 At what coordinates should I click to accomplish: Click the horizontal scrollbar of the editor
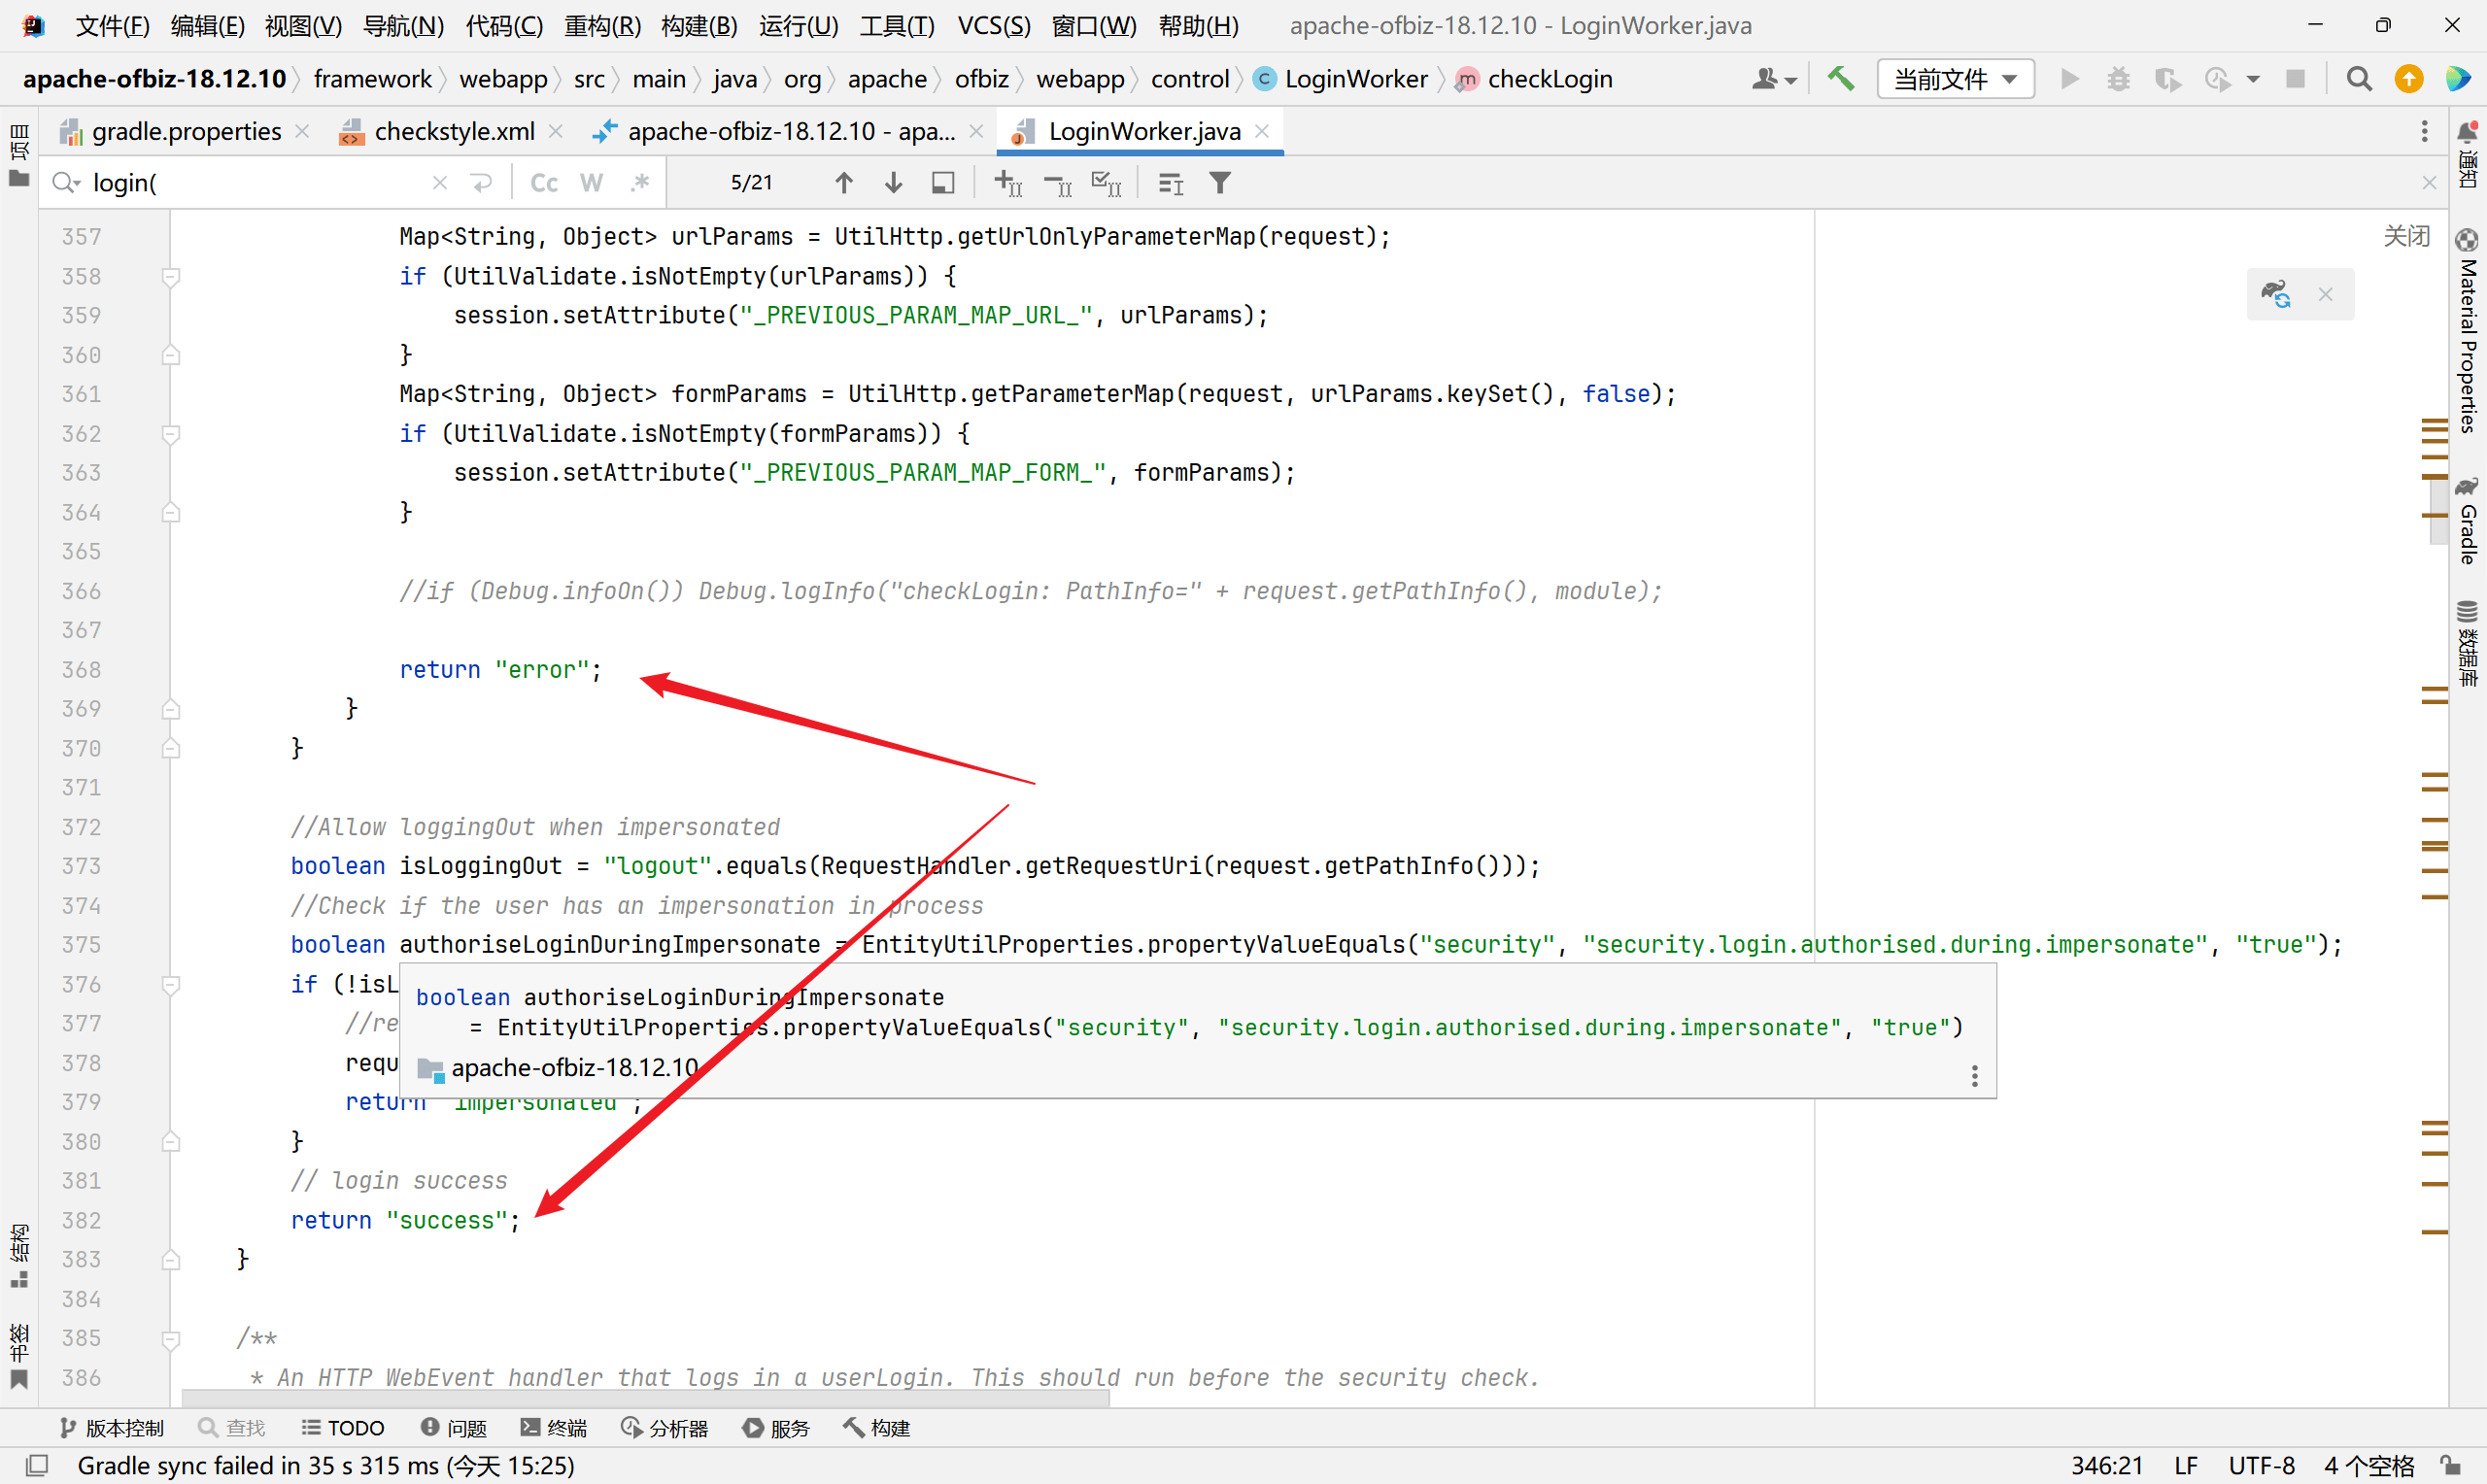[x=646, y=1398]
